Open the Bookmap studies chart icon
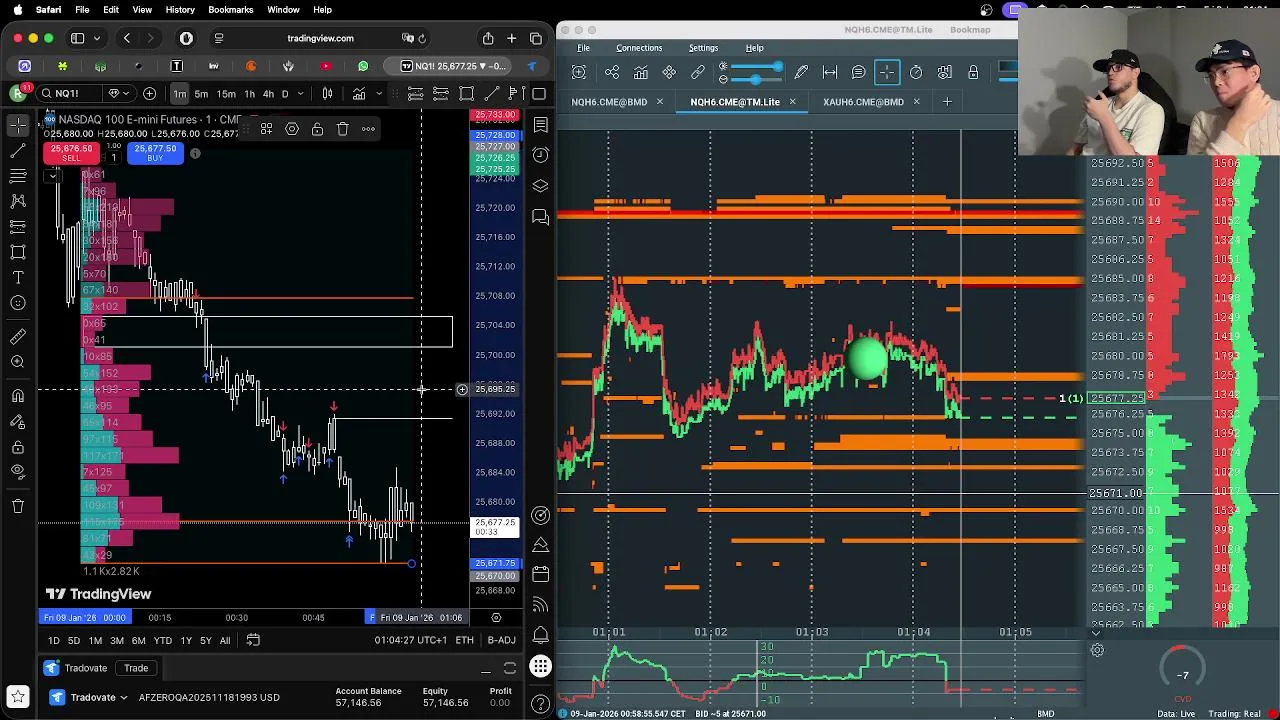Image resolution: width=1280 pixels, height=720 pixels. click(640, 72)
